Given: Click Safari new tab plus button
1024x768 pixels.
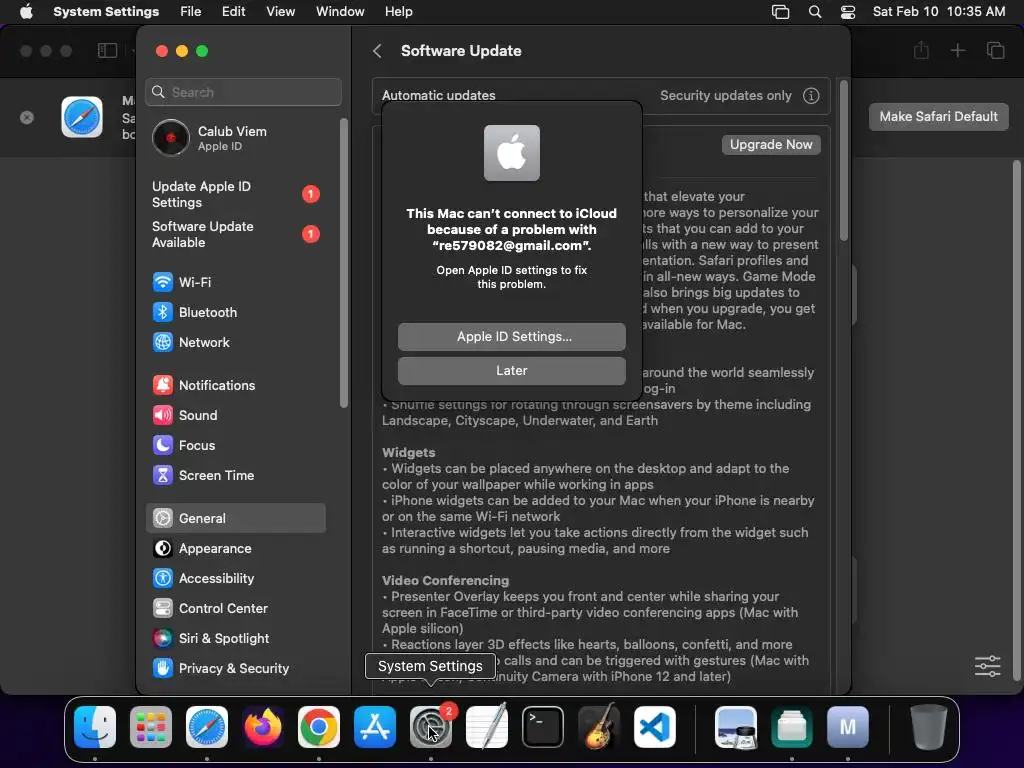Looking at the screenshot, I should [957, 50].
